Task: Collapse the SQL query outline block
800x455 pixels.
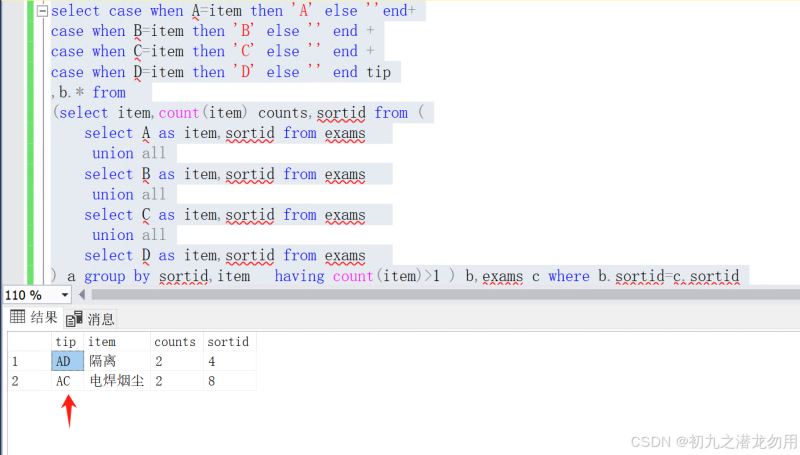Action: 40,11
